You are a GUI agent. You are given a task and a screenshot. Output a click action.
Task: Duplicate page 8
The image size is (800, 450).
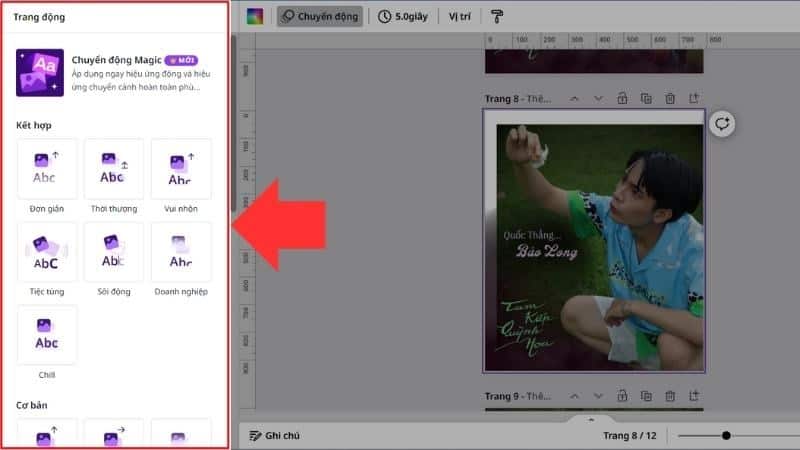pyautogui.click(x=646, y=98)
